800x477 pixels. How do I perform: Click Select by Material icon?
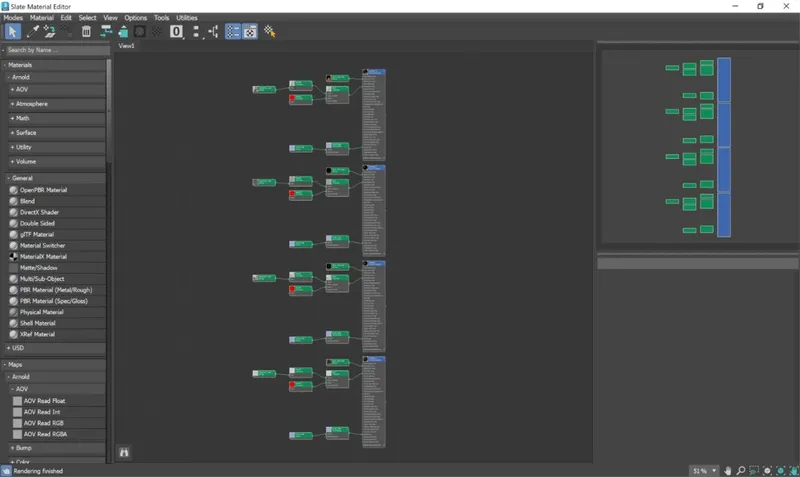coord(269,32)
